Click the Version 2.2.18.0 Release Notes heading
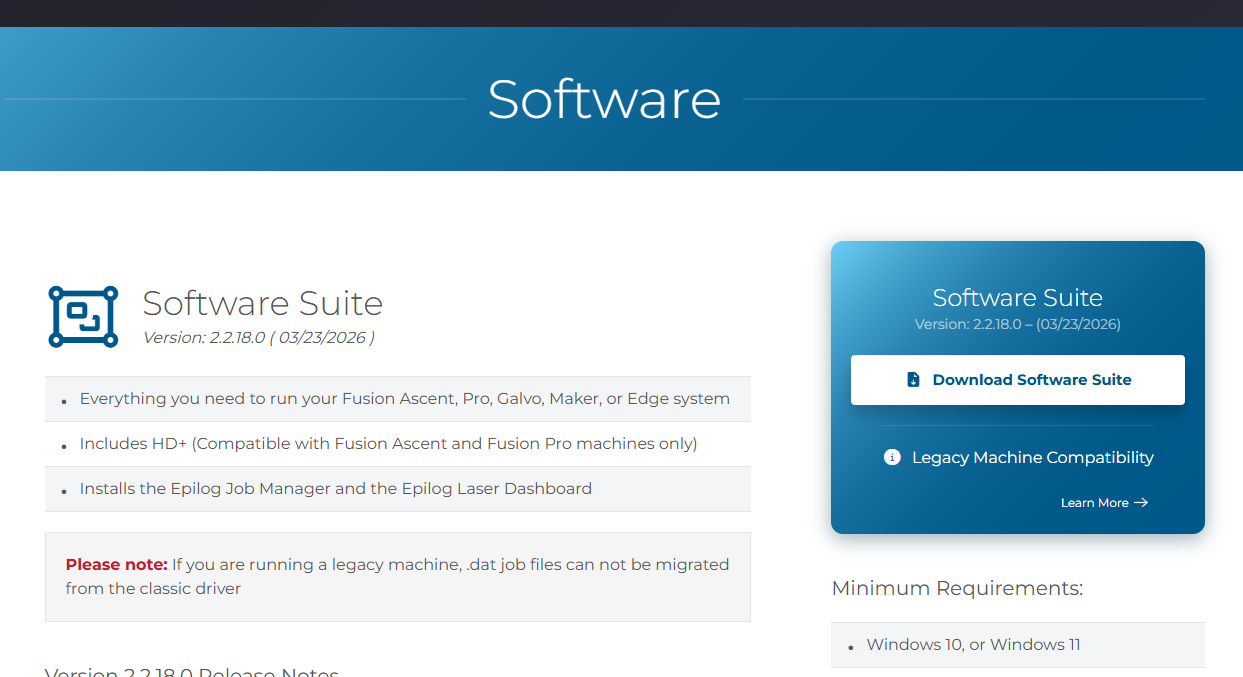This screenshot has width=1243, height=677. [x=190, y=671]
